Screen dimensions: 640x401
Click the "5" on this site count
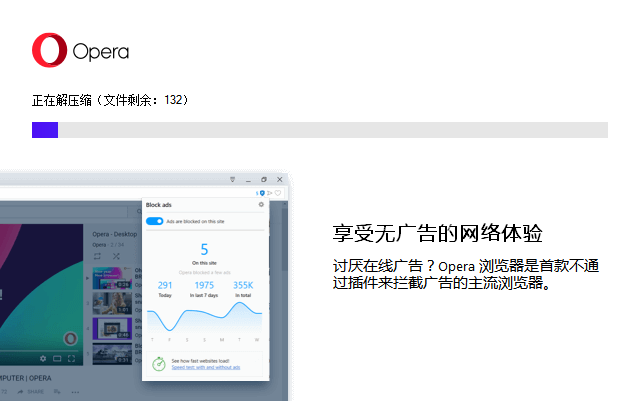[x=204, y=249]
